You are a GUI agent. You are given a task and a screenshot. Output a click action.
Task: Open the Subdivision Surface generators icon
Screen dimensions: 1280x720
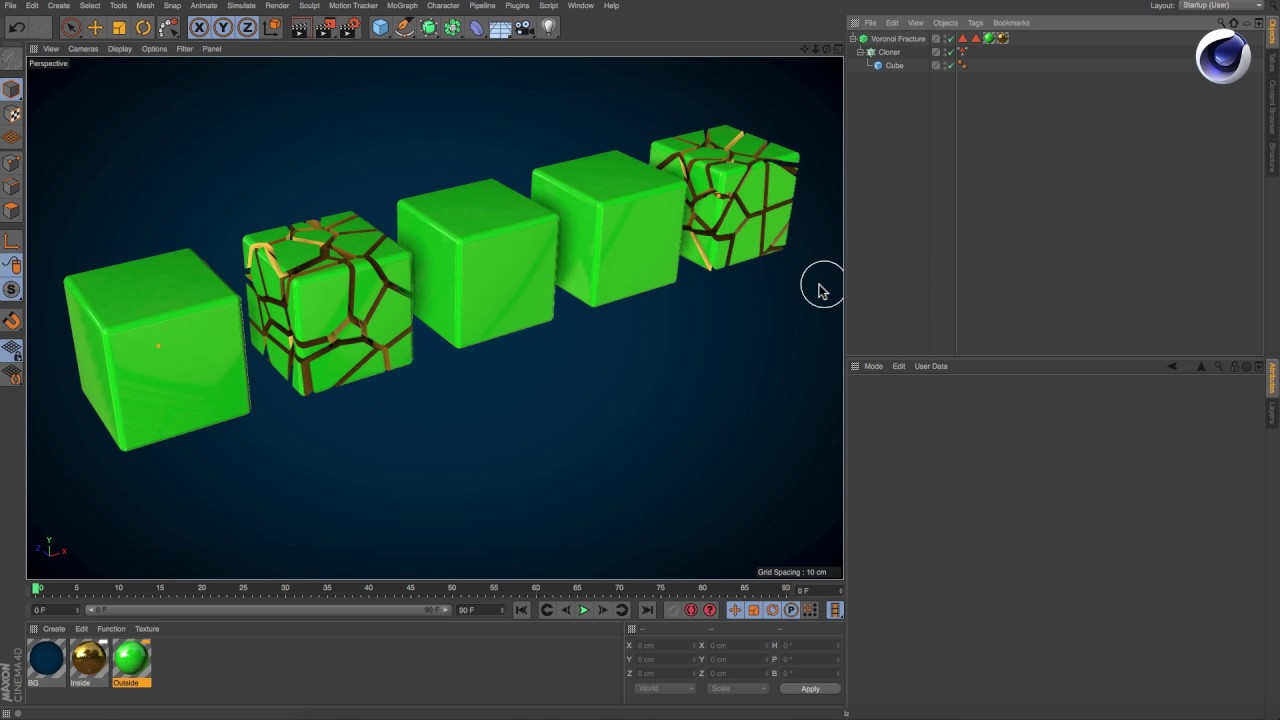(x=428, y=28)
